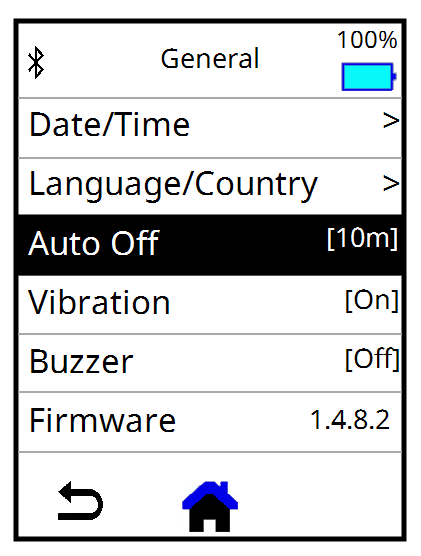Go to home screen via house icon
The height and width of the screenshot is (556, 421).
pyautogui.click(x=210, y=506)
